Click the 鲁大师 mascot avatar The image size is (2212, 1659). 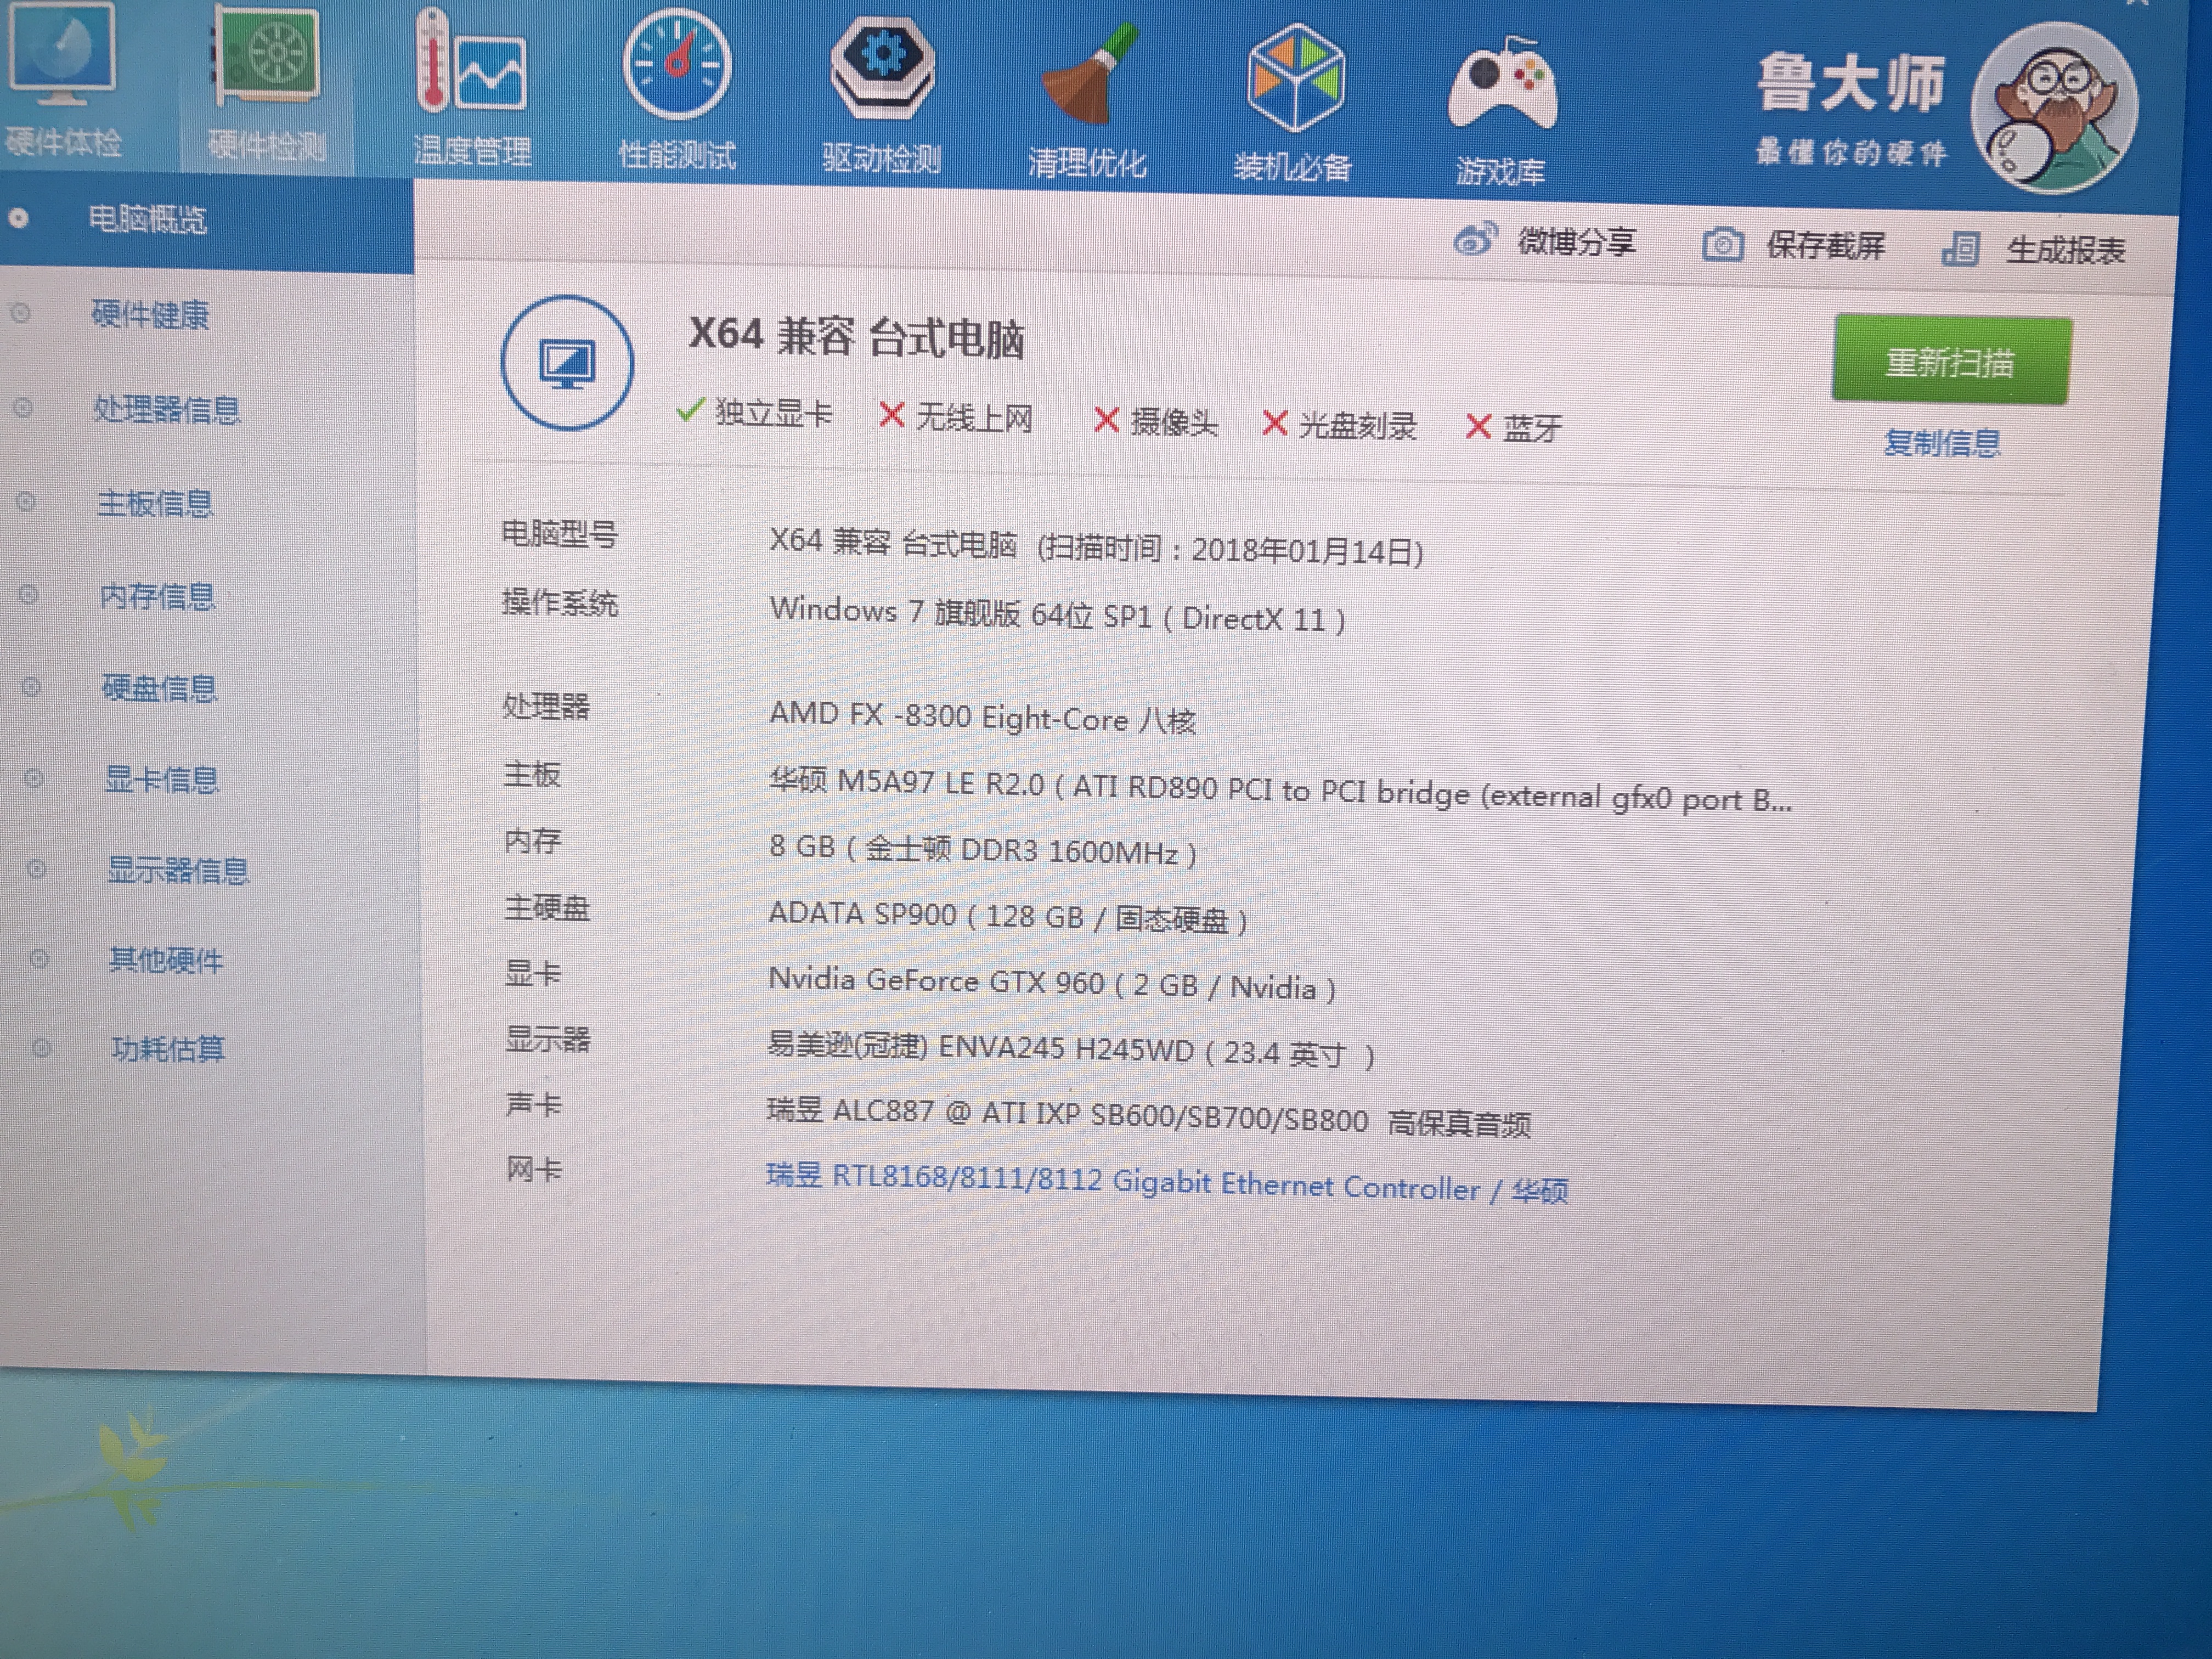2054,108
